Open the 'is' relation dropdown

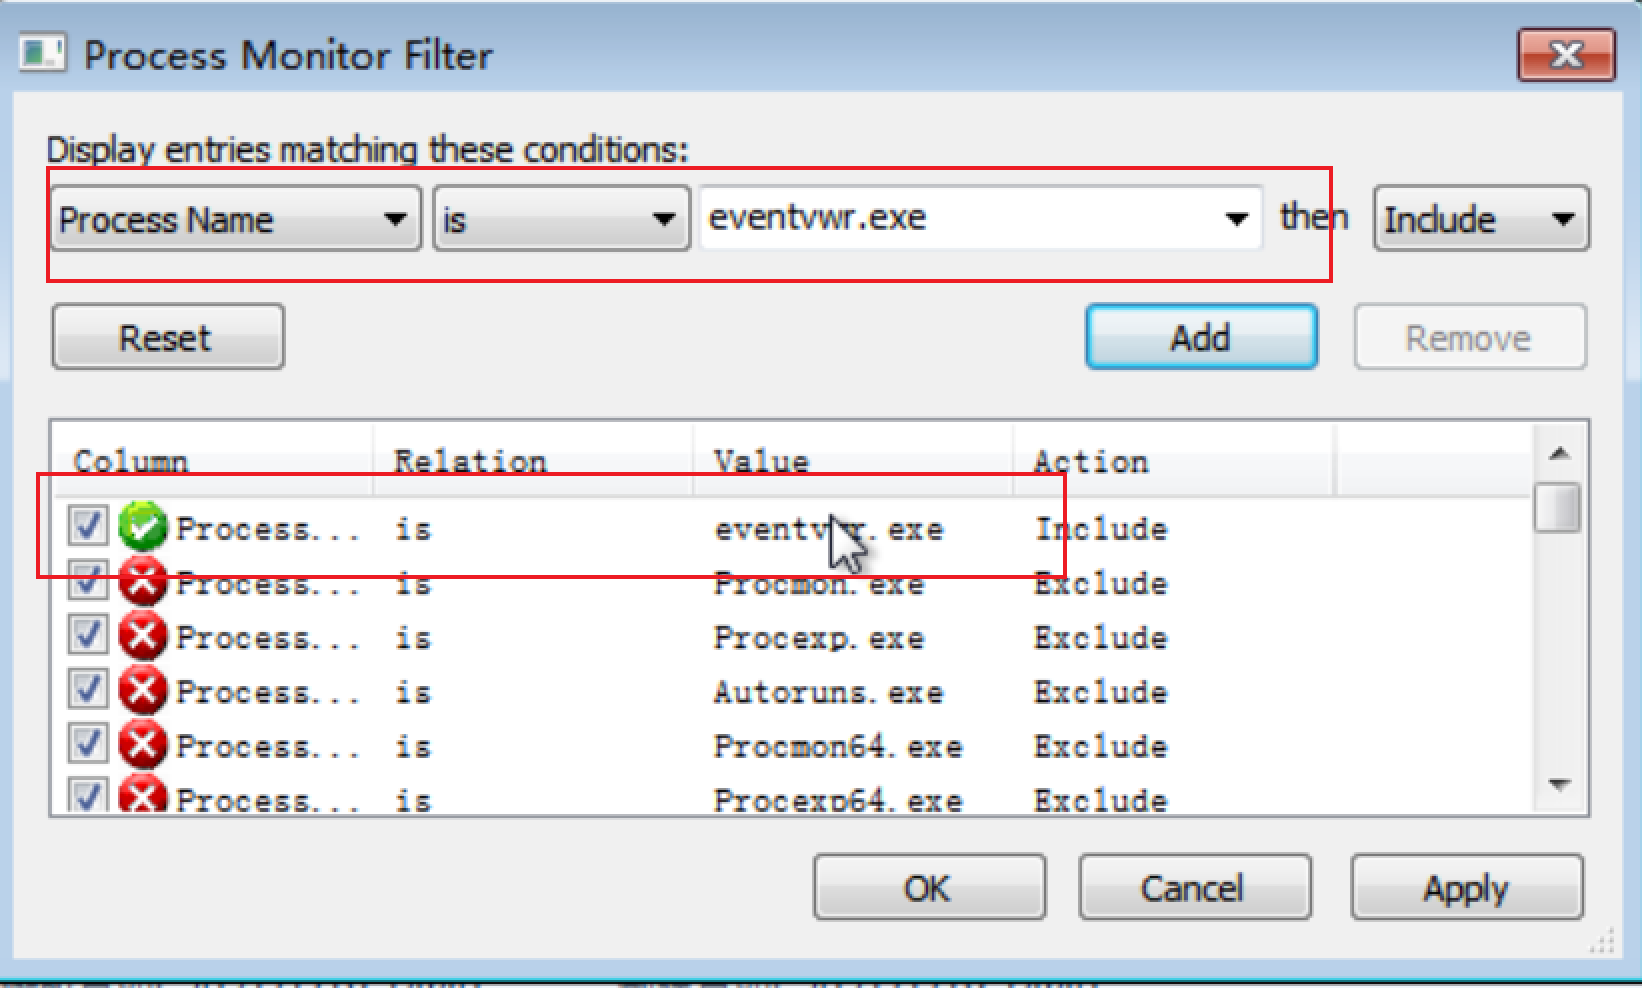561,219
